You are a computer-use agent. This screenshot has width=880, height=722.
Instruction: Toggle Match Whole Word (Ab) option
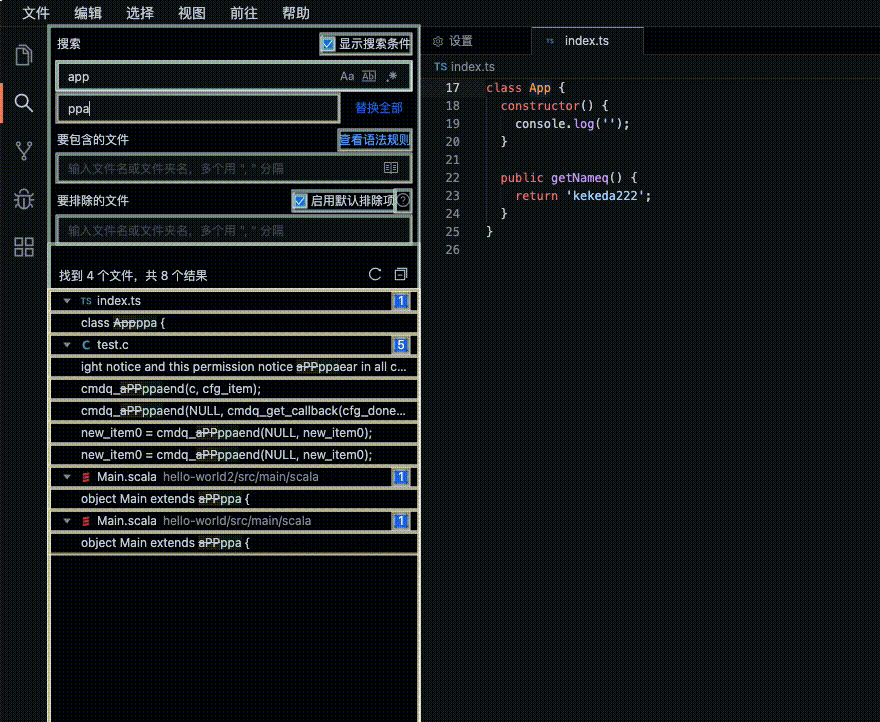click(x=369, y=76)
